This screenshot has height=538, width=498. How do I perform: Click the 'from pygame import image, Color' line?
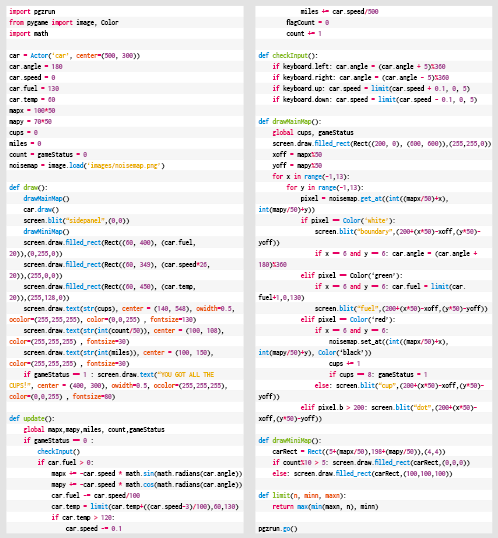tap(63, 22)
